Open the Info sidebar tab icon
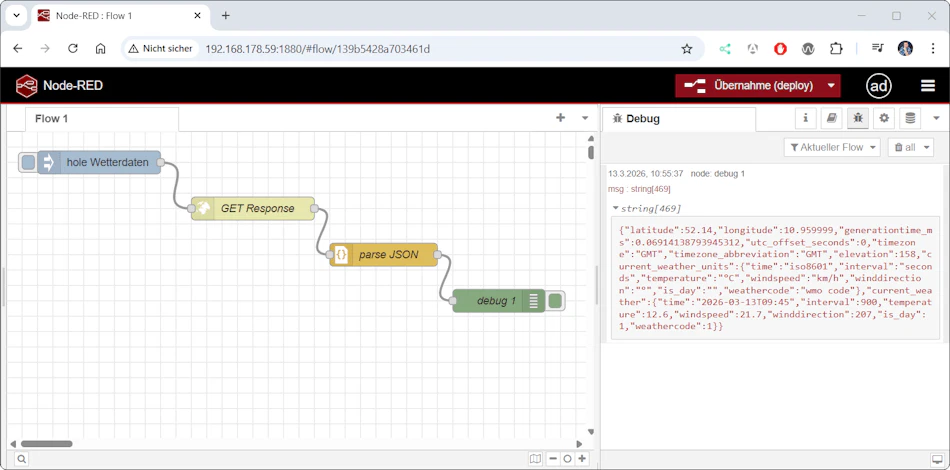Screen dimensions: 950x470 [806, 118]
